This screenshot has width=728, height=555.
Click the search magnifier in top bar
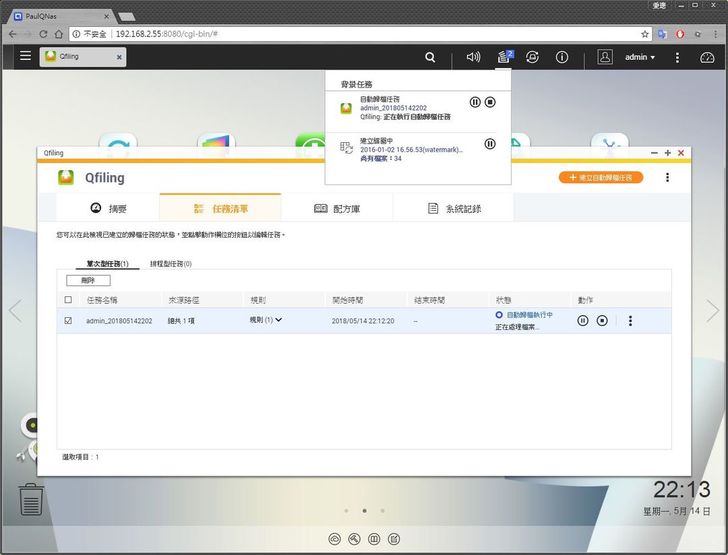[x=430, y=57]
